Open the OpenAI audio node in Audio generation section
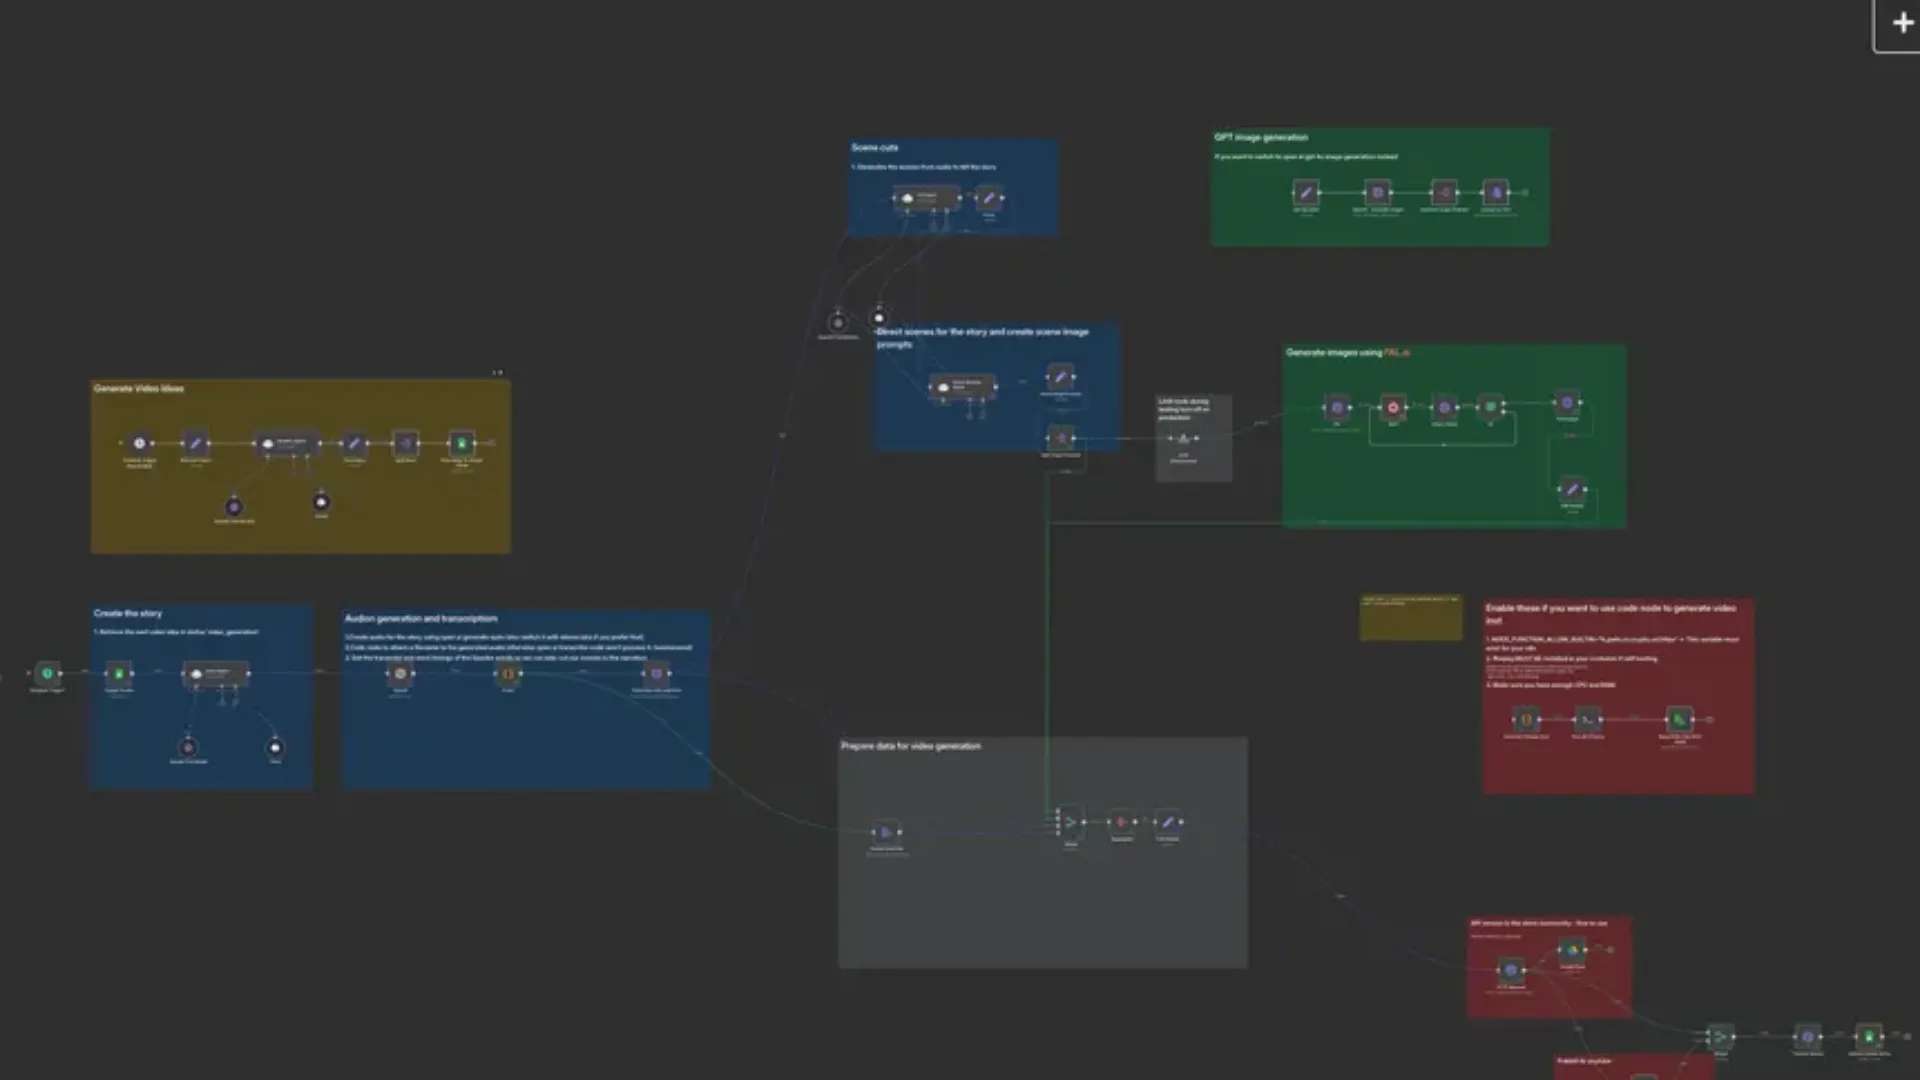The width and height of the screenshot is (1920, 1080). coord(400,674)
